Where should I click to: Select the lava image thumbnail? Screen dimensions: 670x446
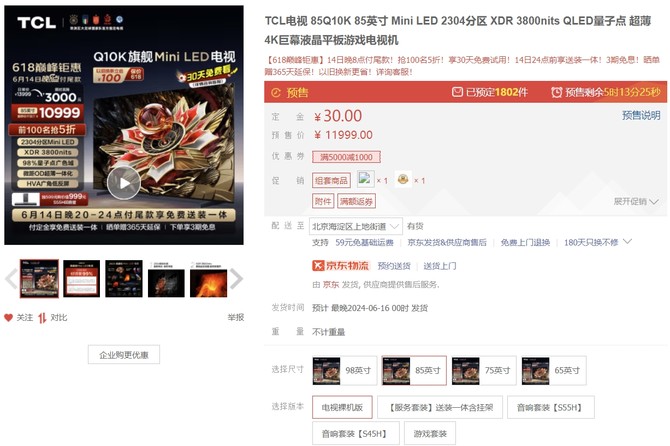pyautogui.click(x=209, y=279)
